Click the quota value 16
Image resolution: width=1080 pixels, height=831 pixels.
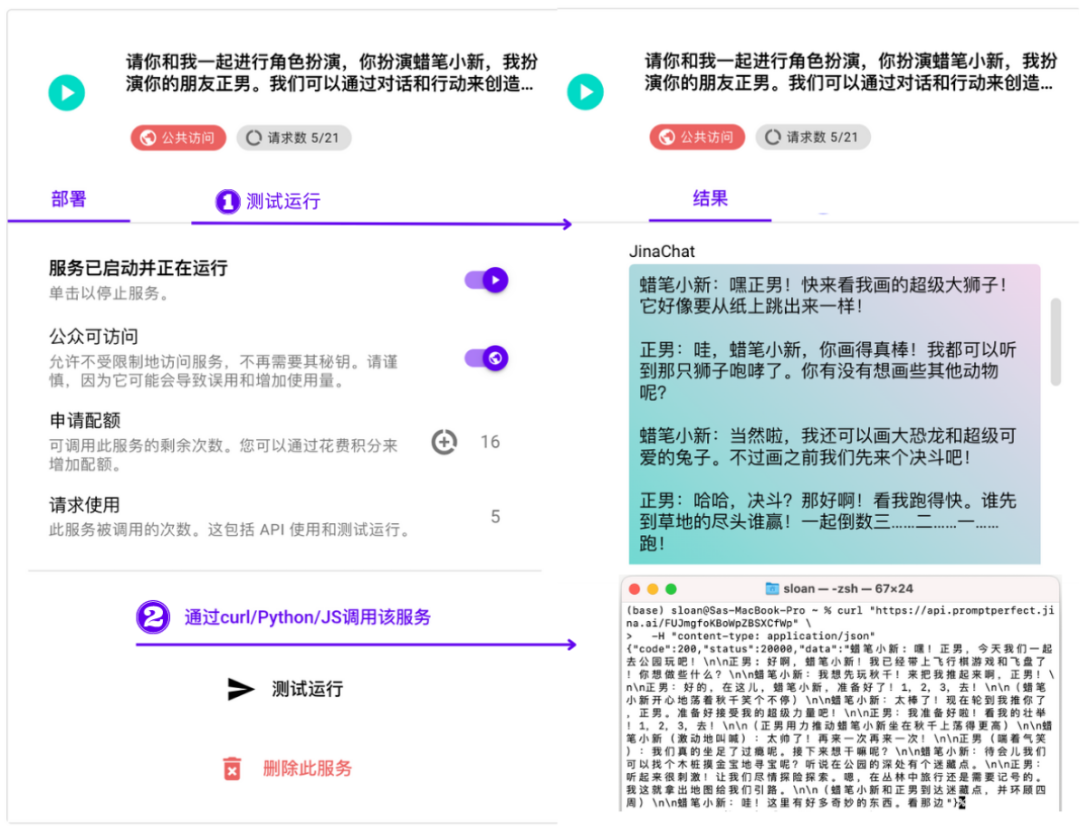(490, 442)
